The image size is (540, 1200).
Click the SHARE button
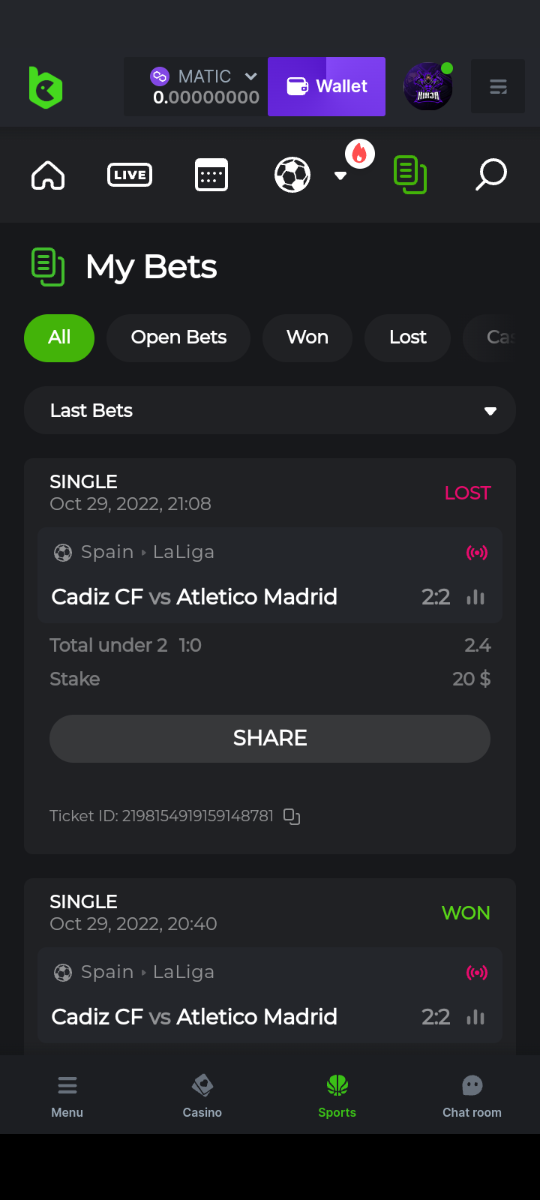(x=270, y=738)
